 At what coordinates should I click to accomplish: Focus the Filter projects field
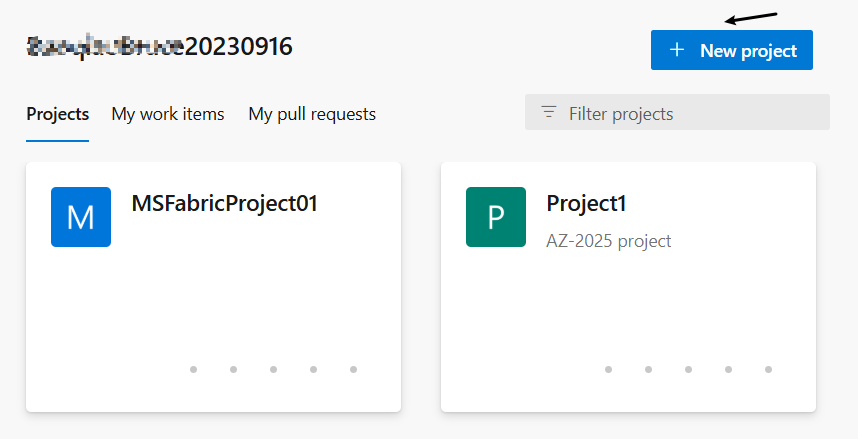(677, 112)
